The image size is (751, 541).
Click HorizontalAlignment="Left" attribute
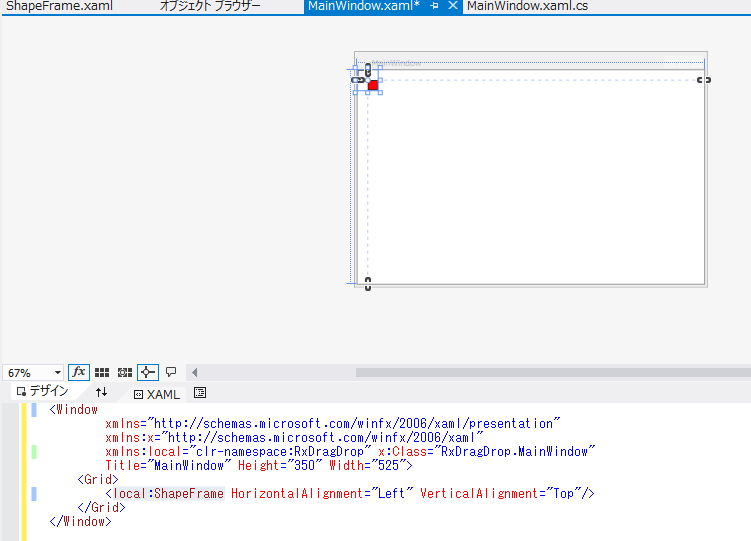coord(322,494)
